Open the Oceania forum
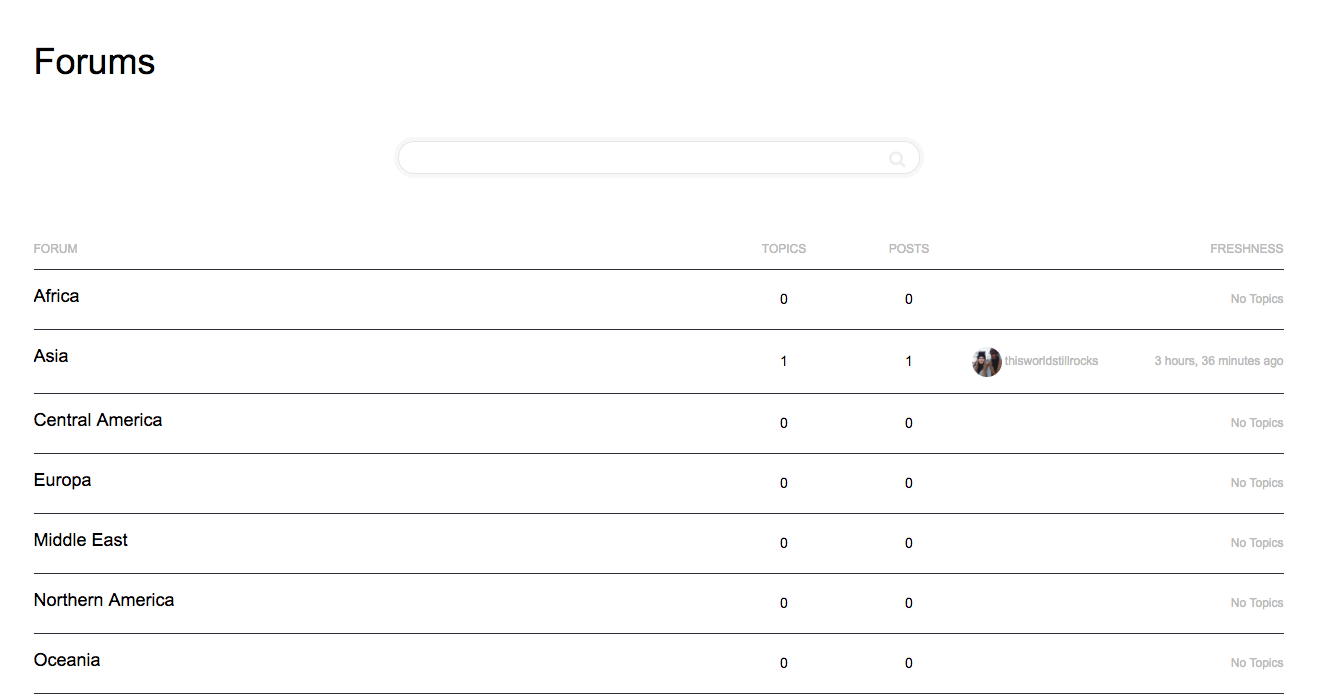 click(67, 660)
